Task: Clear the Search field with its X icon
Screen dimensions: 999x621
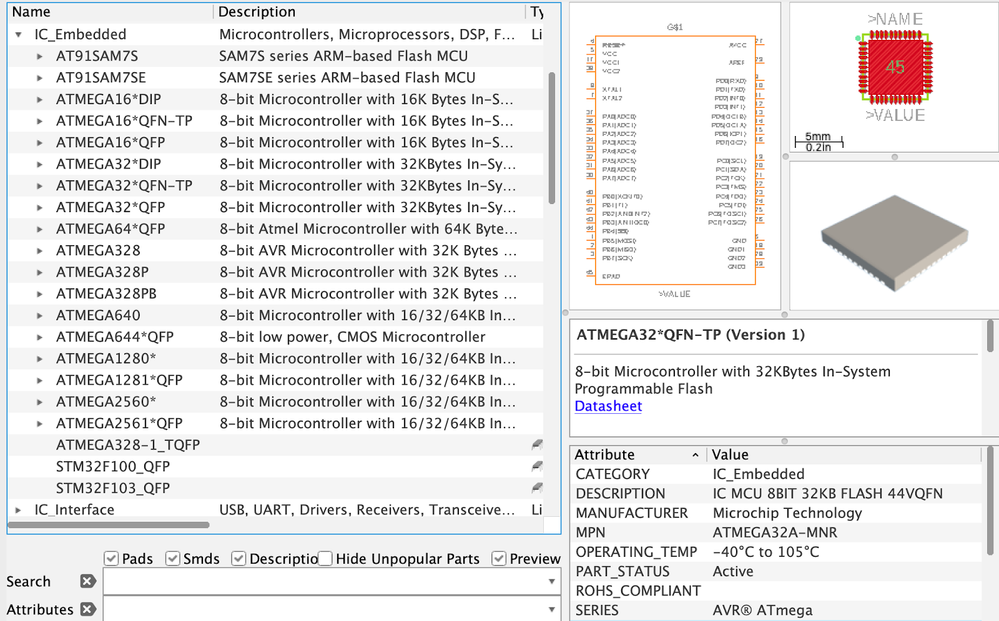Action: click(88, 581)
